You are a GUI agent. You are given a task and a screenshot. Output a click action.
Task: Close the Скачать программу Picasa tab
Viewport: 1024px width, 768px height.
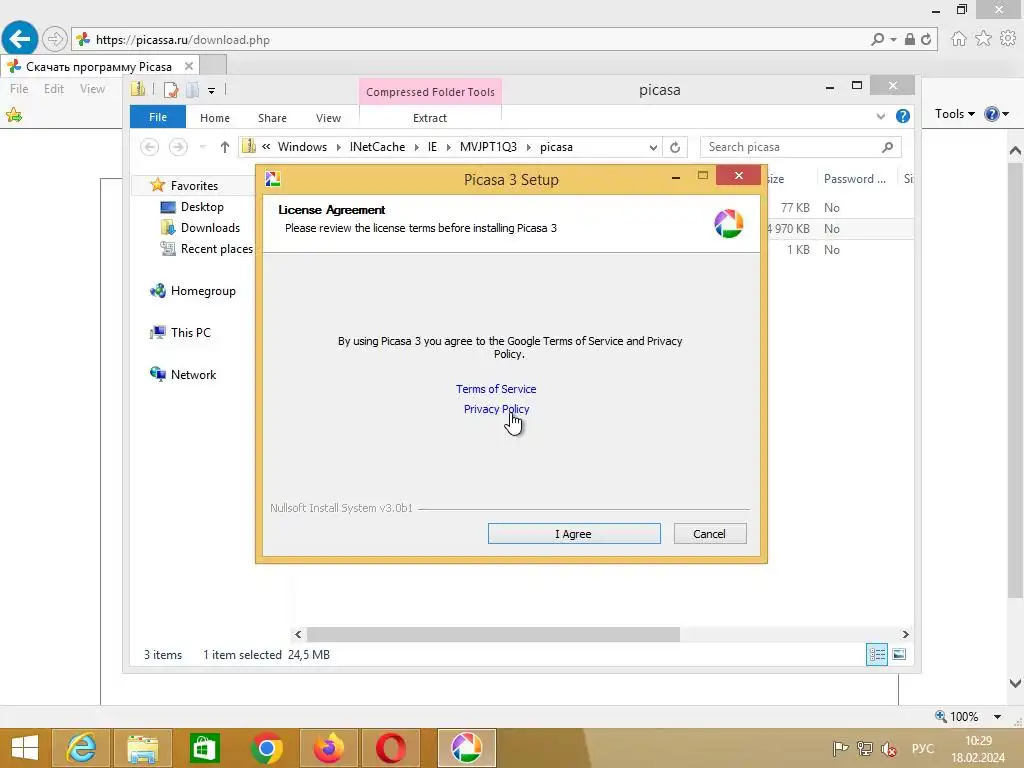tap(189, 66)
